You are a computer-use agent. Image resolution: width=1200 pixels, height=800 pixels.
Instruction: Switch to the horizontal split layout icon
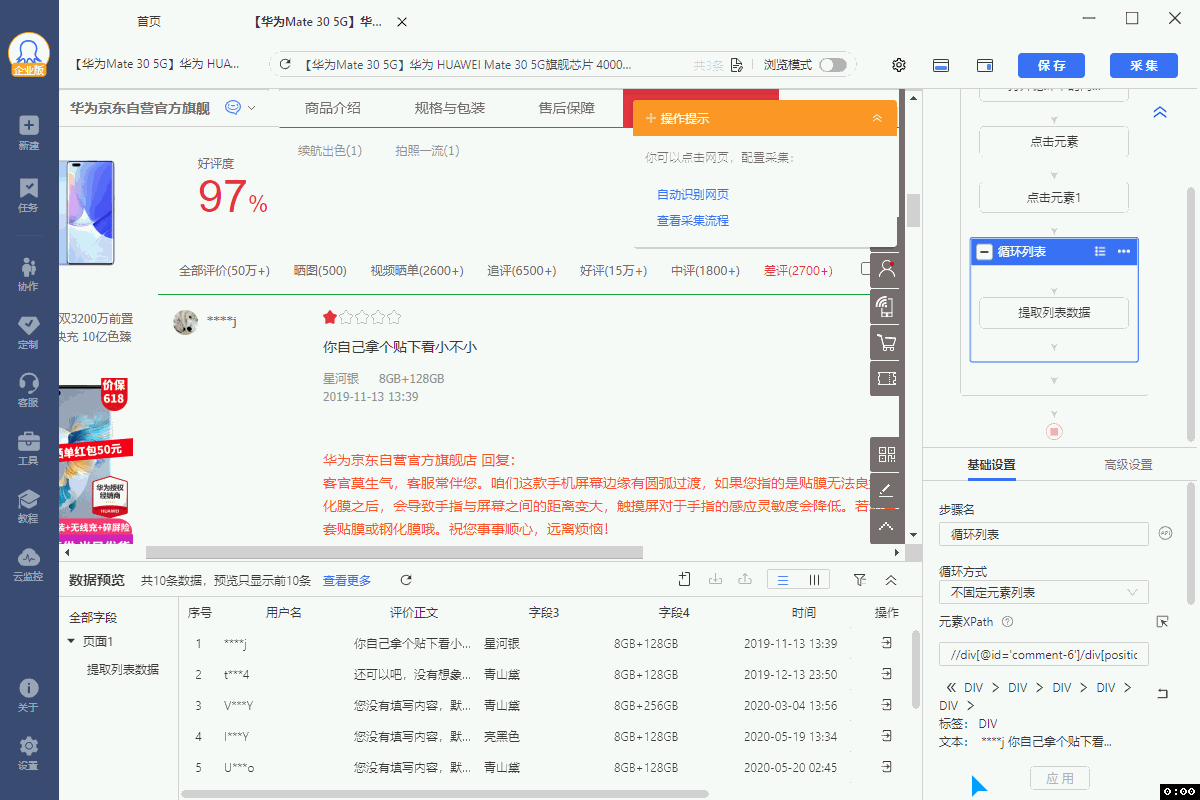click(x=941, y=65)
